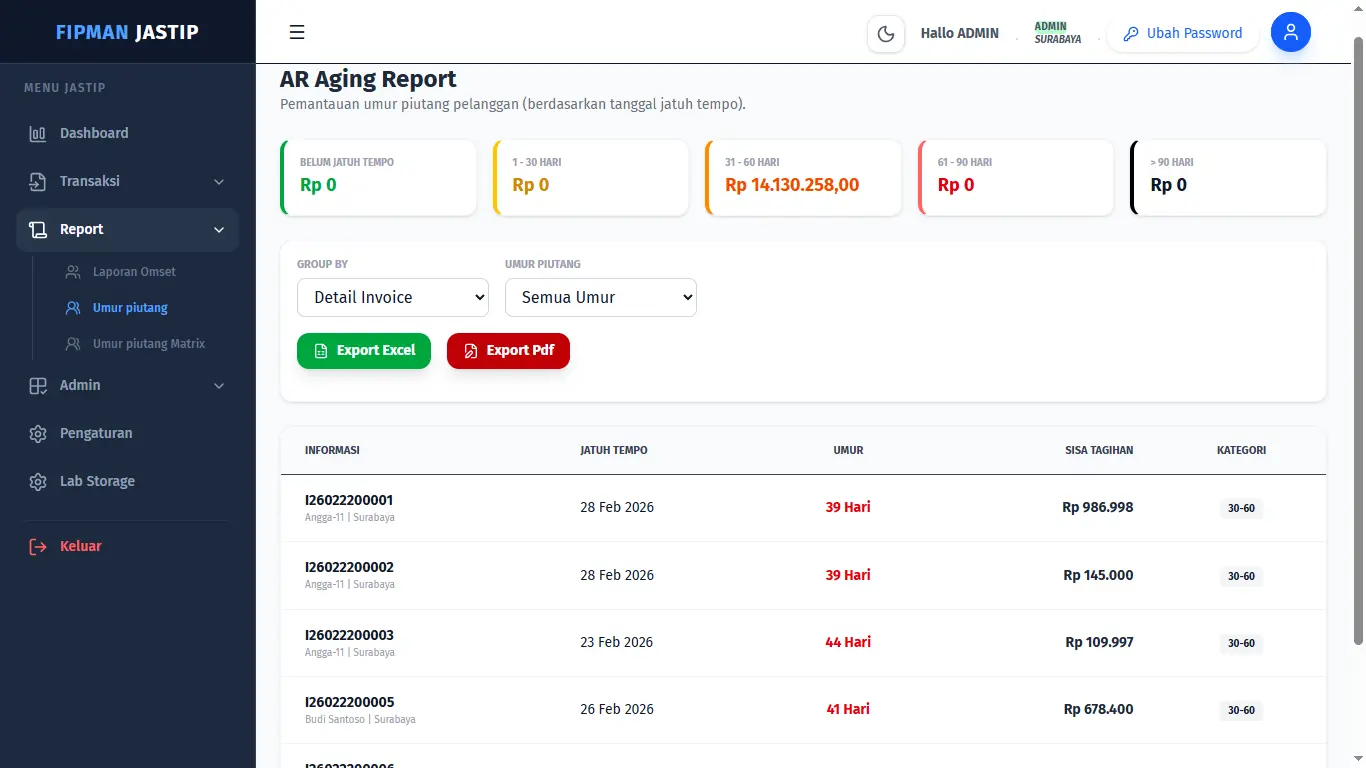Click the page vertical scrollbar
This screenshot has height=768, width=1366.
tap(1358, 340)
